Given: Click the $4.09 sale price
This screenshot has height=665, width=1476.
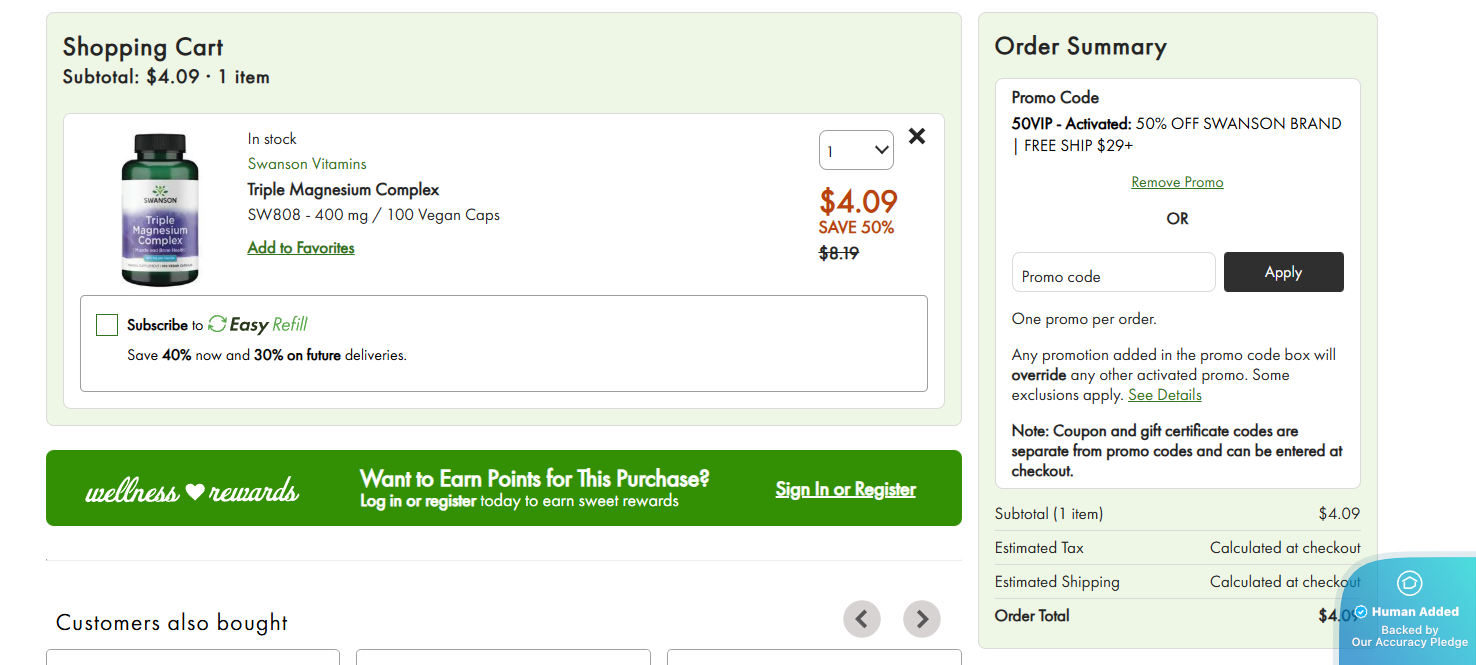Looking at the screenshot, I should [x=858, y=201].
